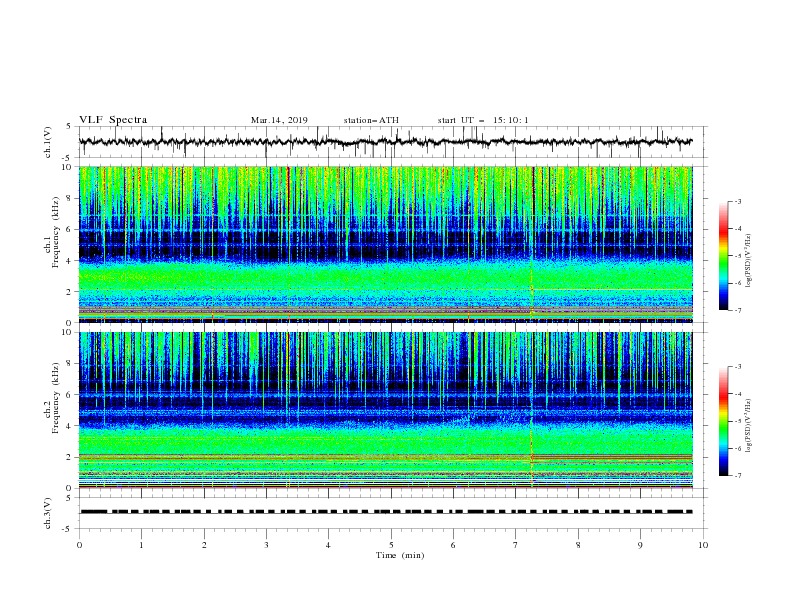Click the log(PSD) label beside the ch.2 colorbar

[x=749, y=425]
